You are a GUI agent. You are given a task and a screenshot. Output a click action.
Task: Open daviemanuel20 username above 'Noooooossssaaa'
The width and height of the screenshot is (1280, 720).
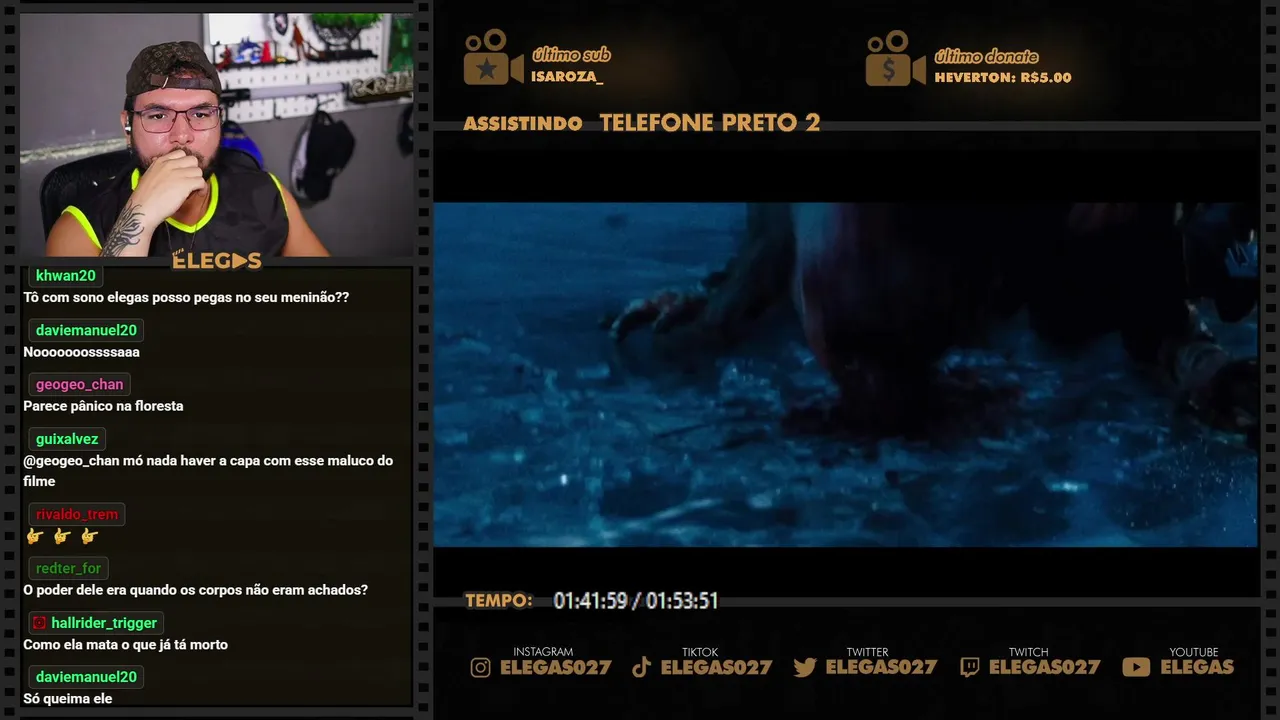point(86,330)
